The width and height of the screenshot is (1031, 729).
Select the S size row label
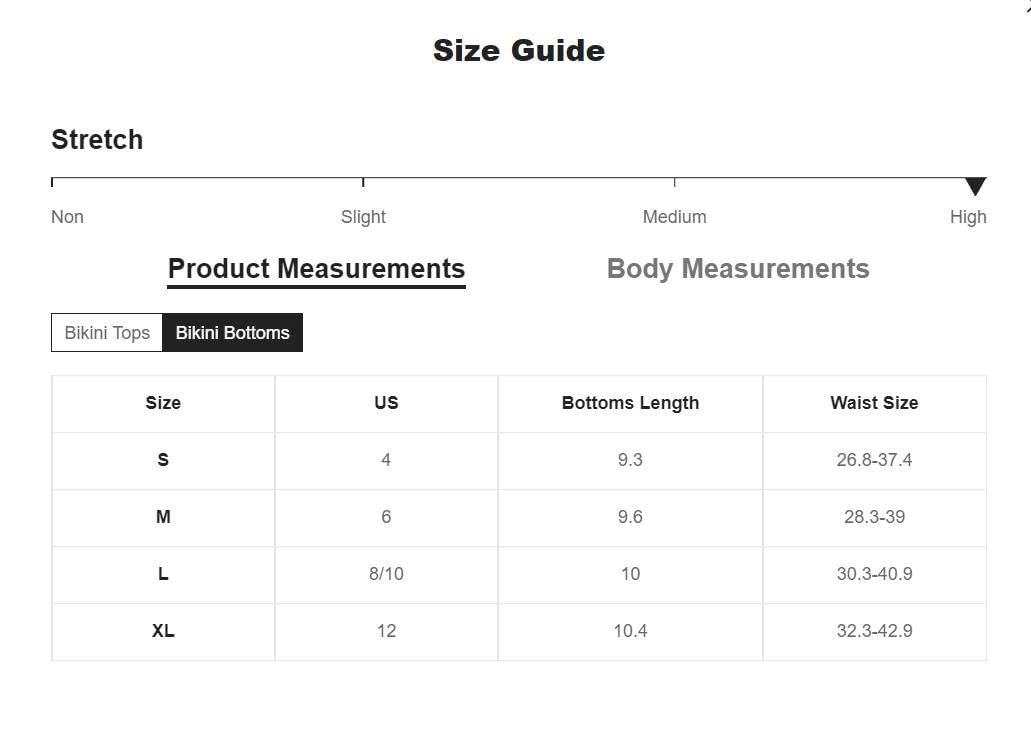point(163,460)
